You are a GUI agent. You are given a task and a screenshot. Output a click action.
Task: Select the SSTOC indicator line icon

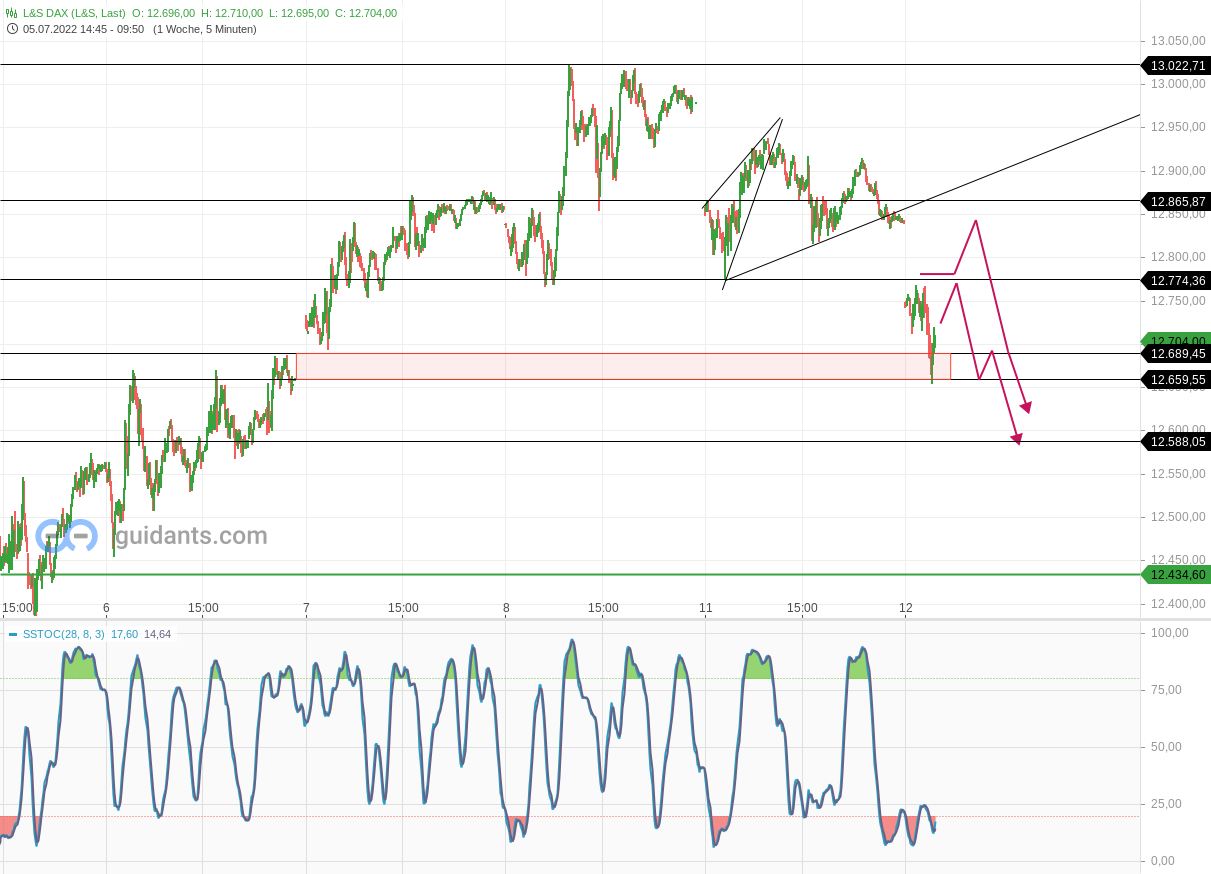click(12, 634)
